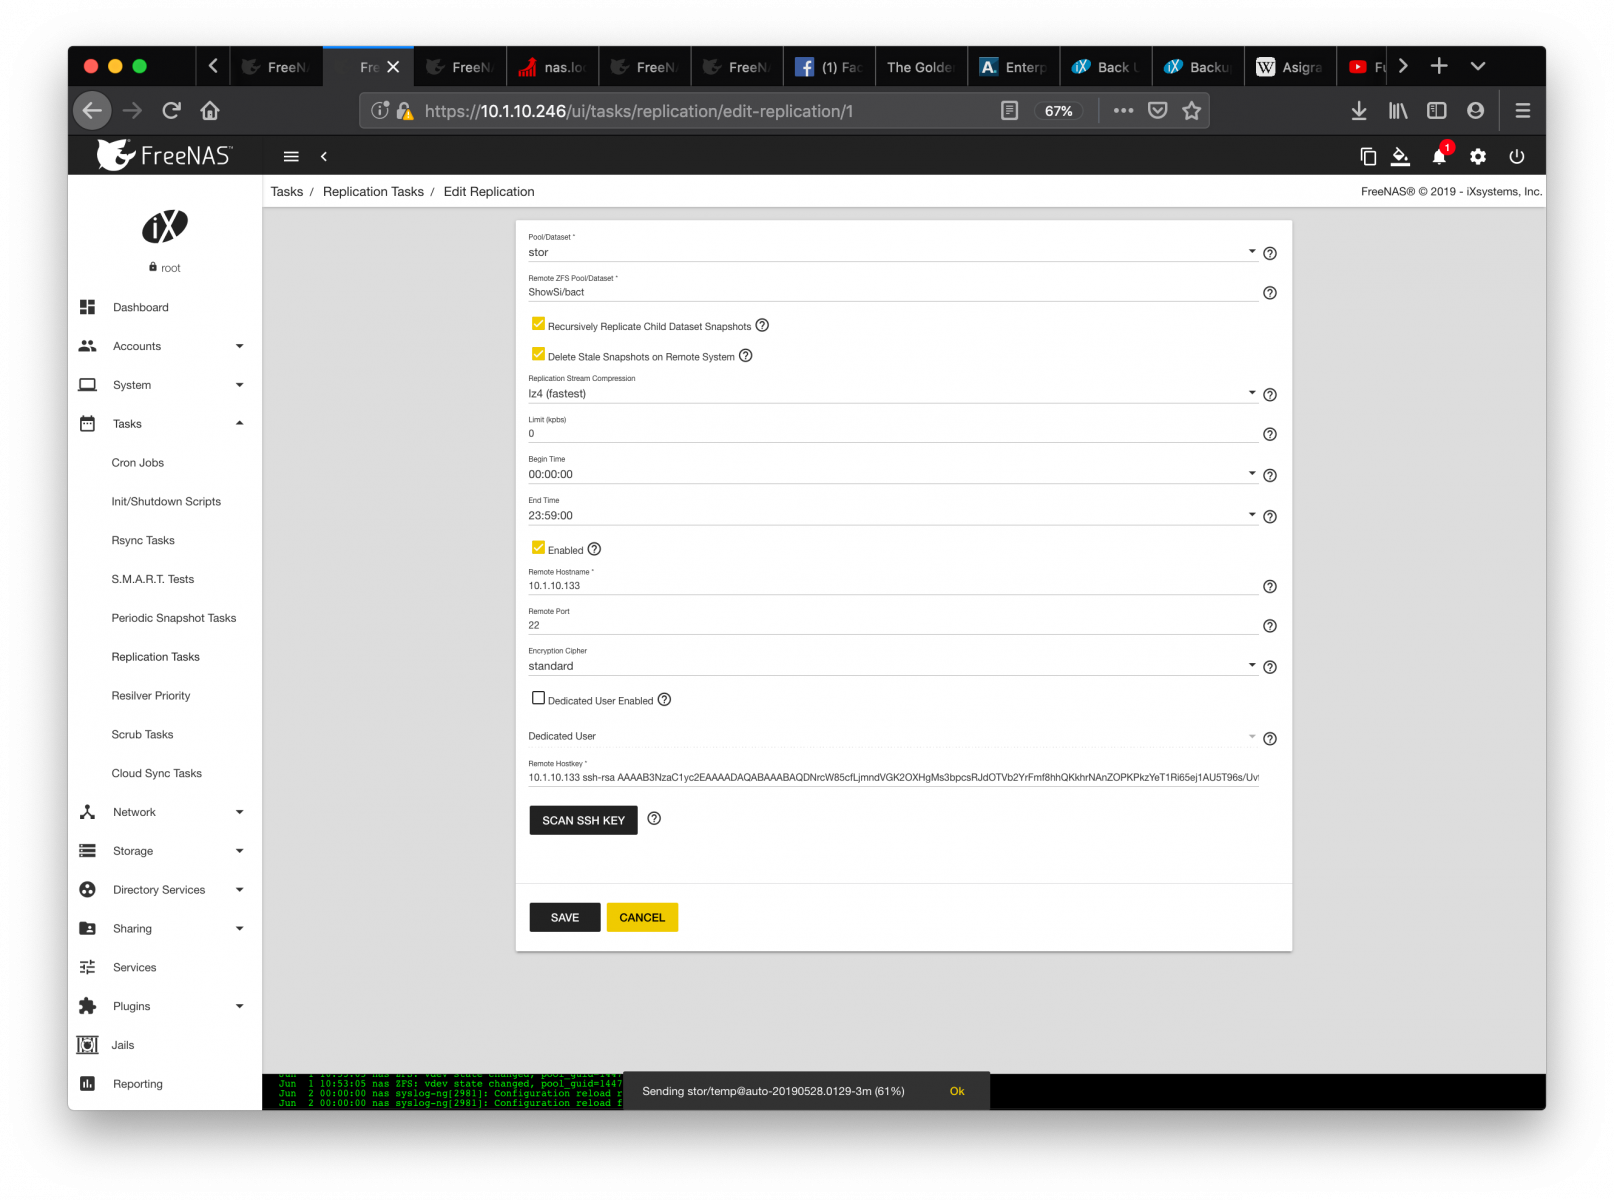The width and height of the screenshot is (1614, 1200).
Task: Open the settings gear in top bar
Action: click(1478, 156)
